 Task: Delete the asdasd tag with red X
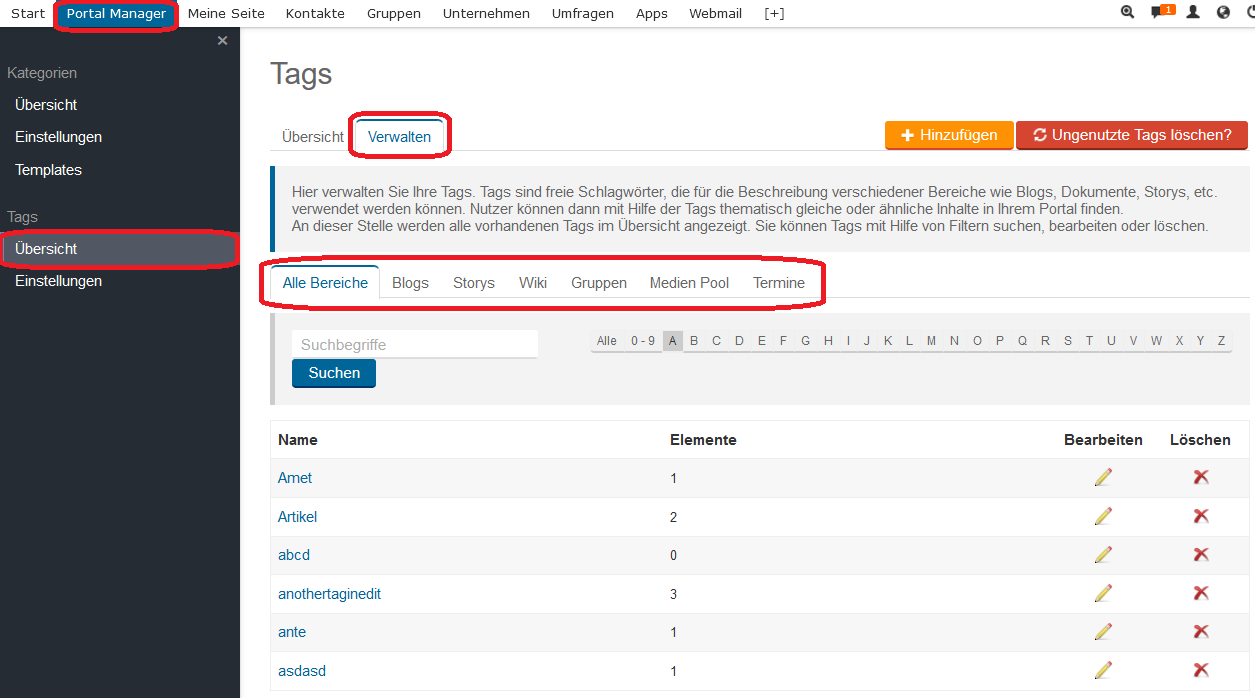[1201, 670]
